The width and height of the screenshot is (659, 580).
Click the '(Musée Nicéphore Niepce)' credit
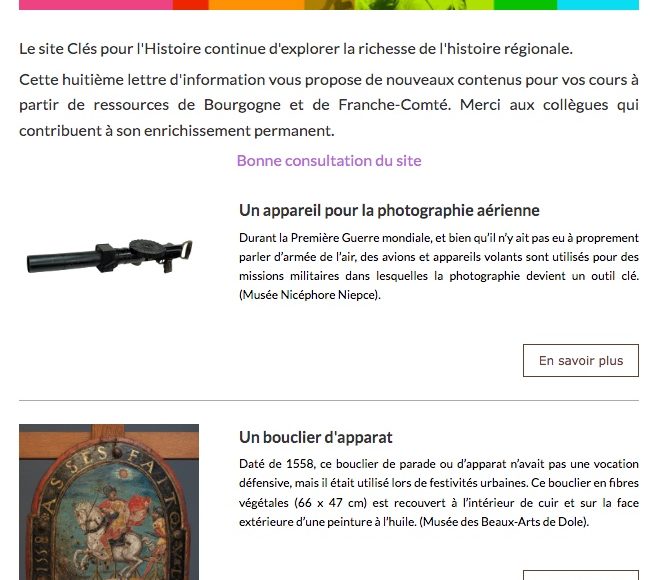click(310, 295)
